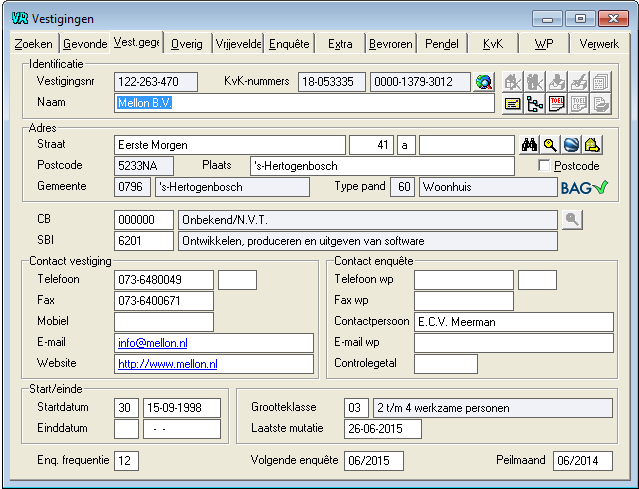The width and height of the screenshot is (639, 489).
Task: Click the SBI code field 6201
Action: (x=144, y=241)
